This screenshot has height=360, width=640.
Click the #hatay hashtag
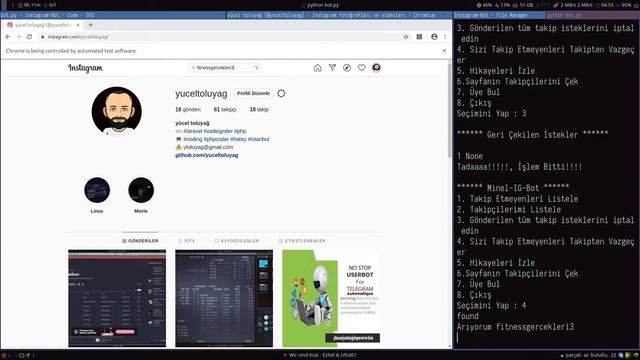tap(238, 139)
